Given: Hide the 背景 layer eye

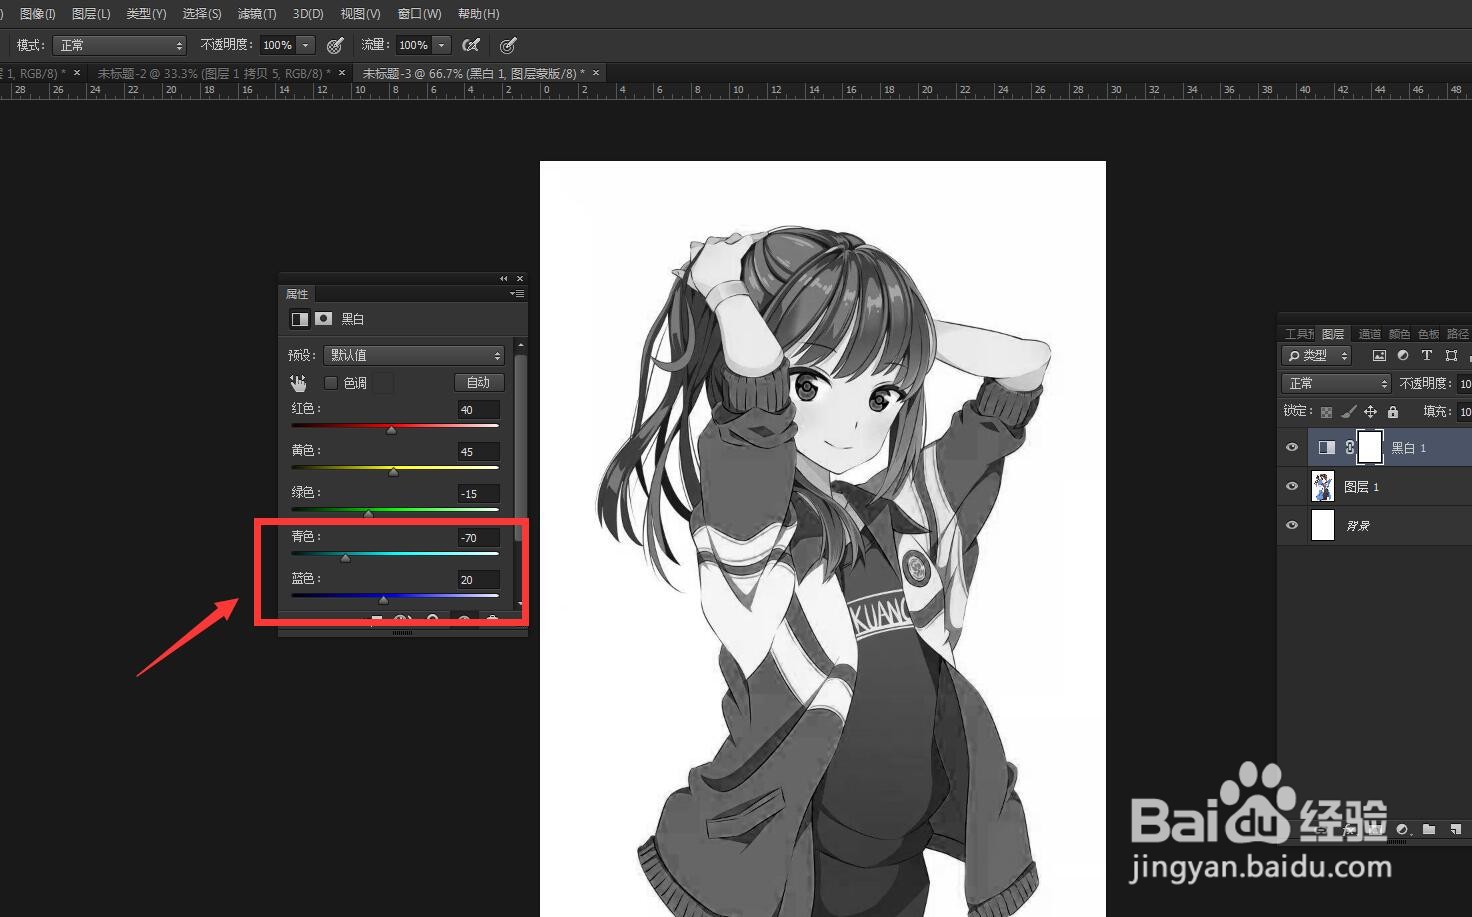Looking at the screenshot, I should [x=1292, y=525].
